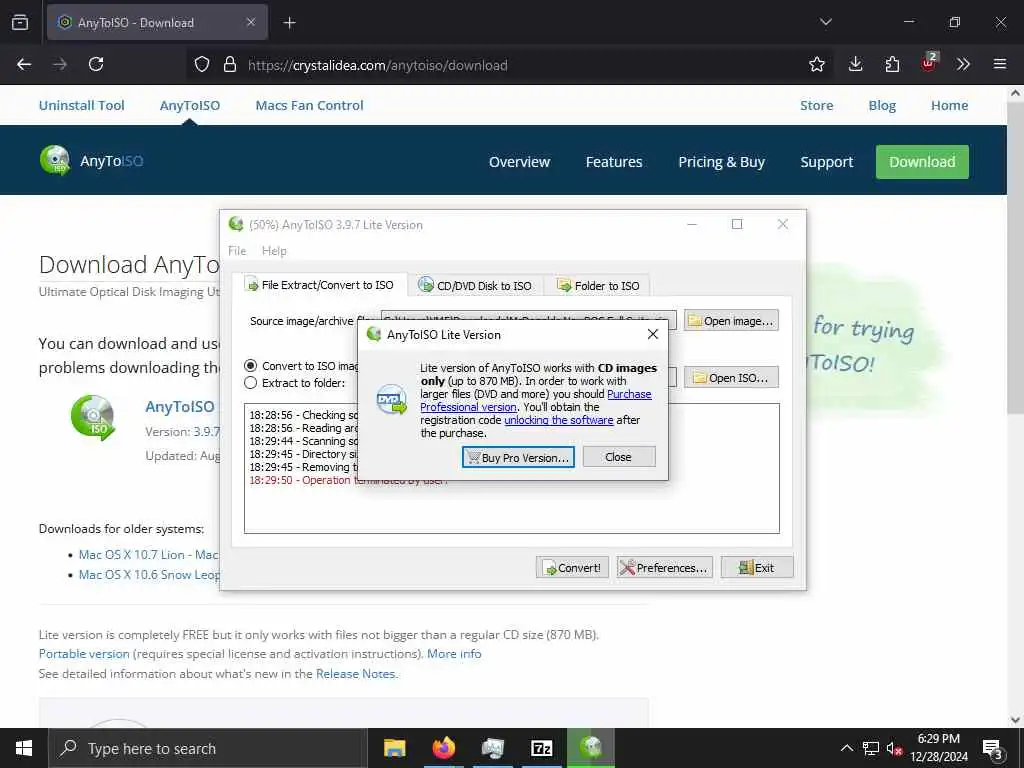Open the Support navigation item
This screenshot has height=768, width=1024.
[x=827, y=161]
